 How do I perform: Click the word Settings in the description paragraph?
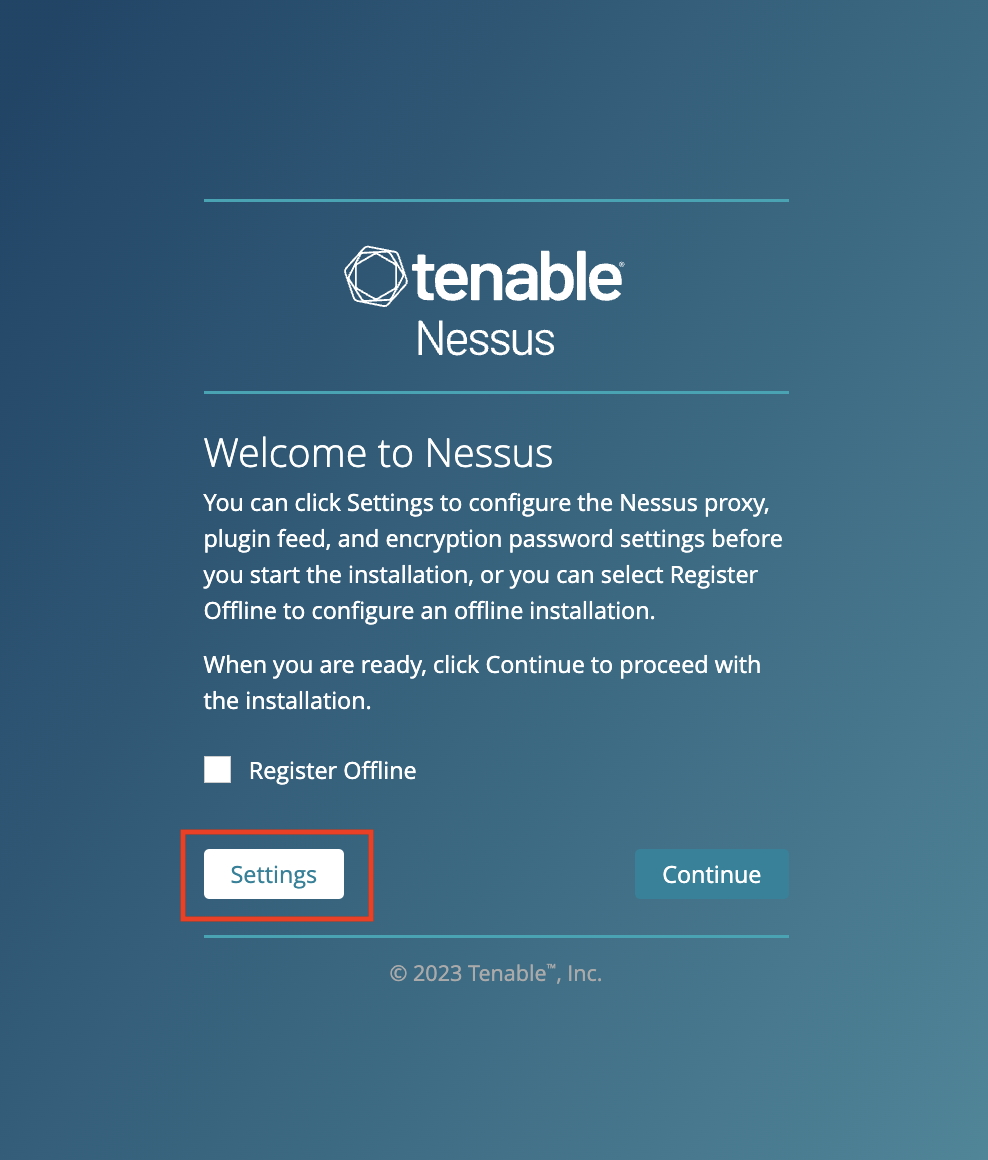tap(388, 502)
